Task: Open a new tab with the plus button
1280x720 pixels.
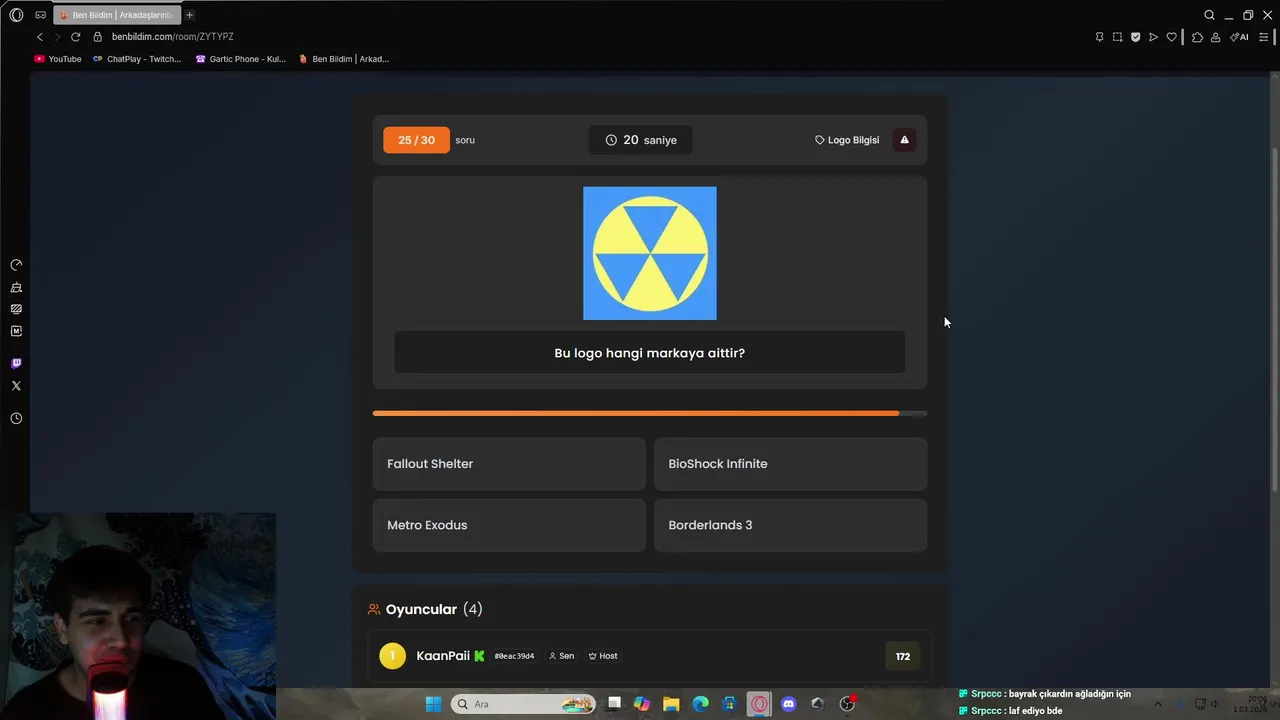Action: pos(189,15)
